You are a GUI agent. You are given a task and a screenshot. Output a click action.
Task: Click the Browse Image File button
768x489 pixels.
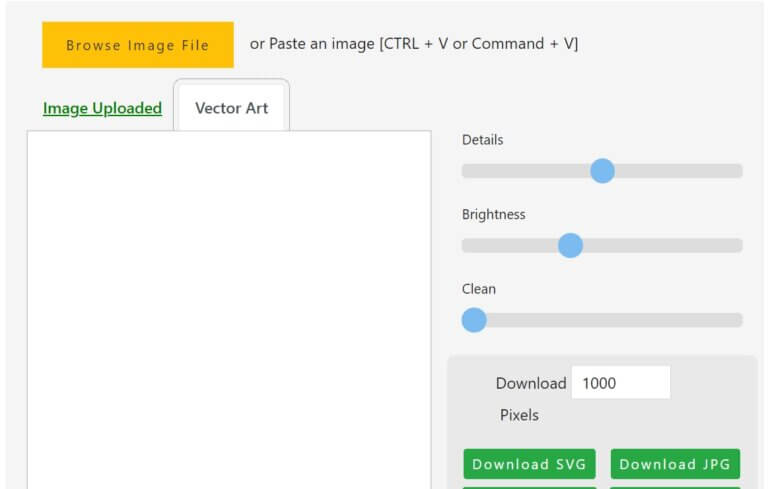tap(137, 45)
